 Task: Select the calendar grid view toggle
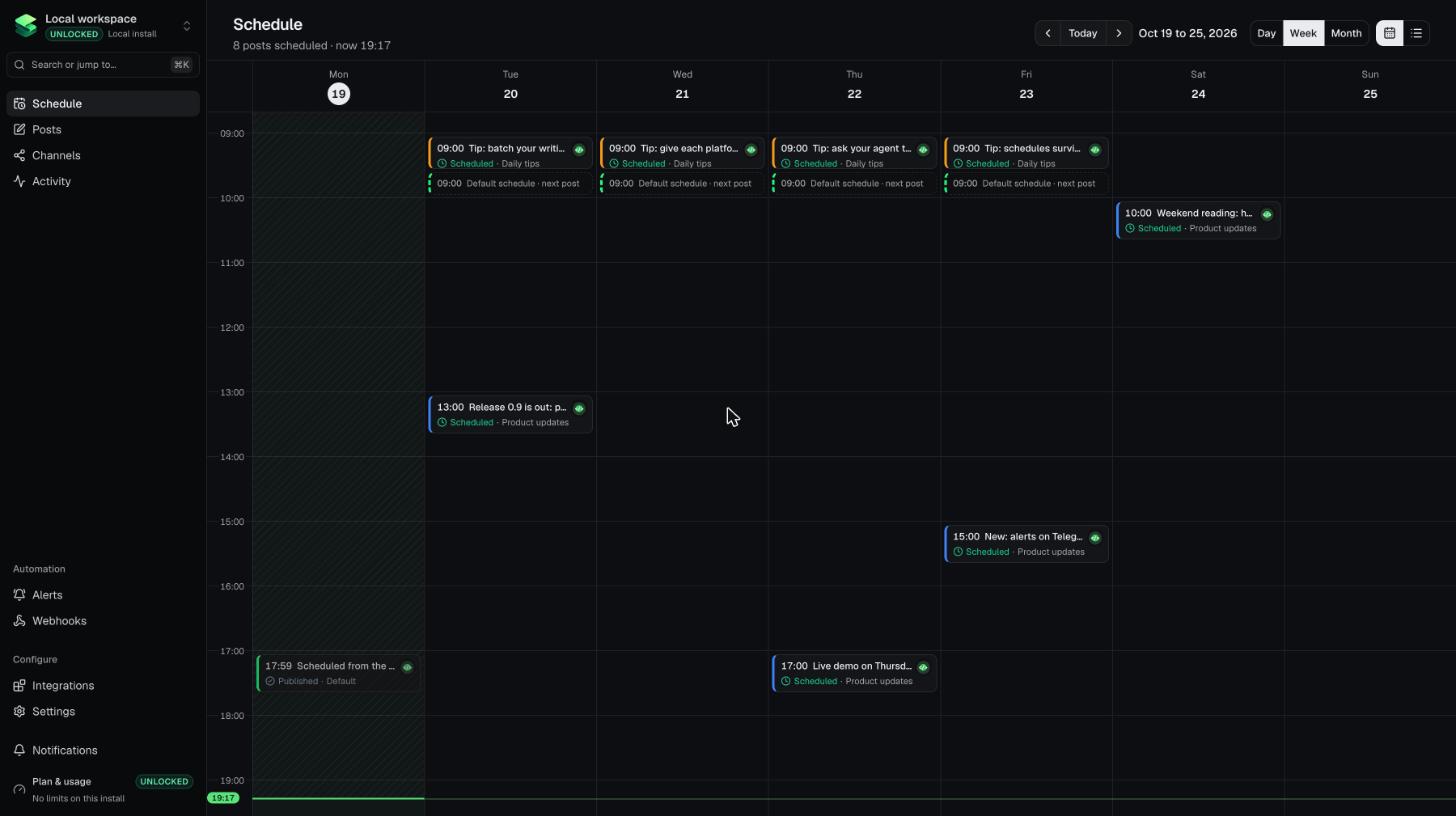1390,33
